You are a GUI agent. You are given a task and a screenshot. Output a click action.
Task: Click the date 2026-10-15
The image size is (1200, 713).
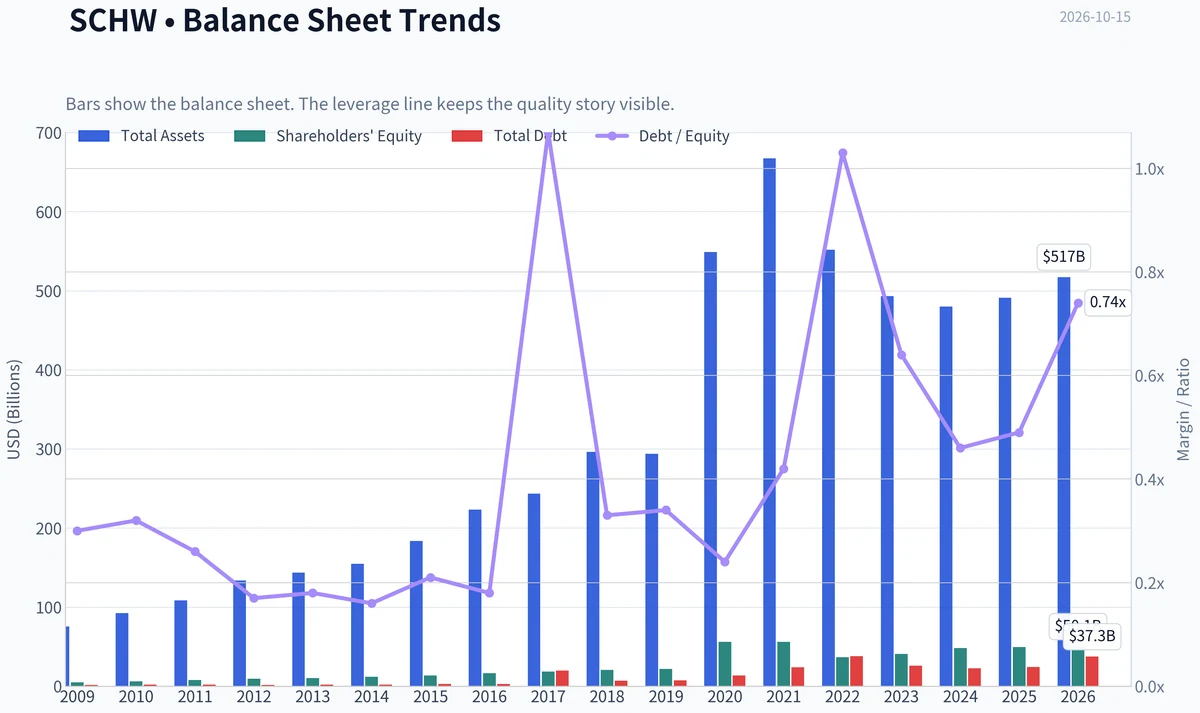click(x=1095, y=17)
